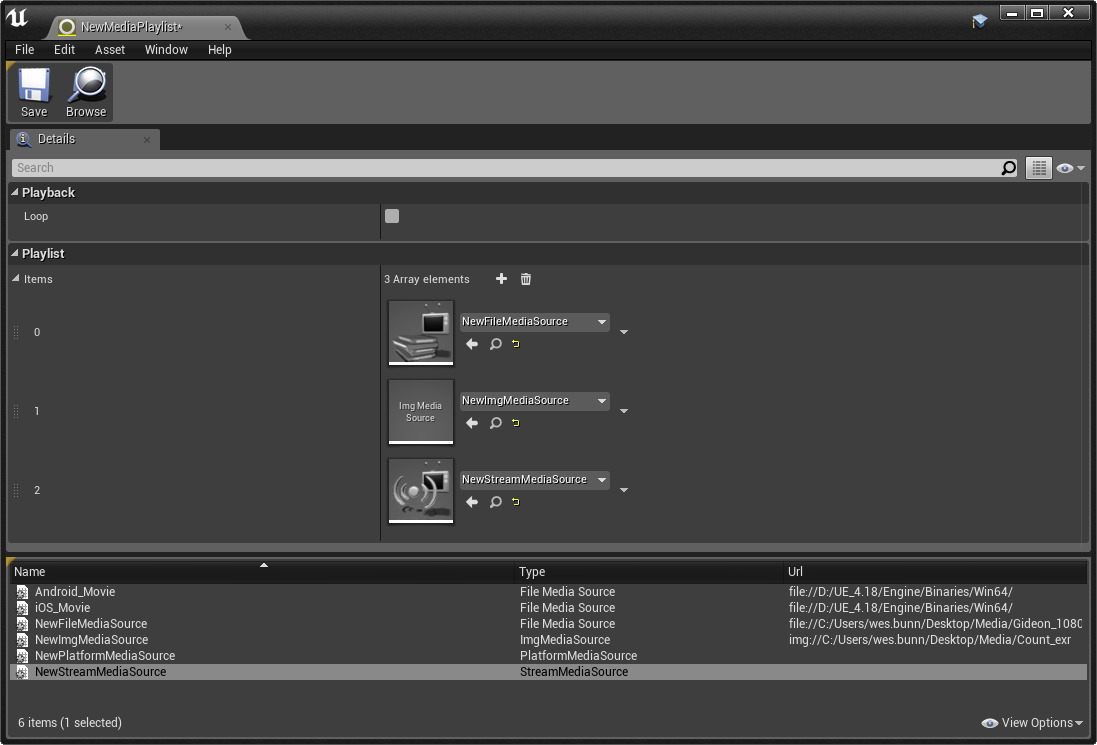Add a new element to the Items array
1097x745 pixels.
pyautogui.click(x=501, y=279)
